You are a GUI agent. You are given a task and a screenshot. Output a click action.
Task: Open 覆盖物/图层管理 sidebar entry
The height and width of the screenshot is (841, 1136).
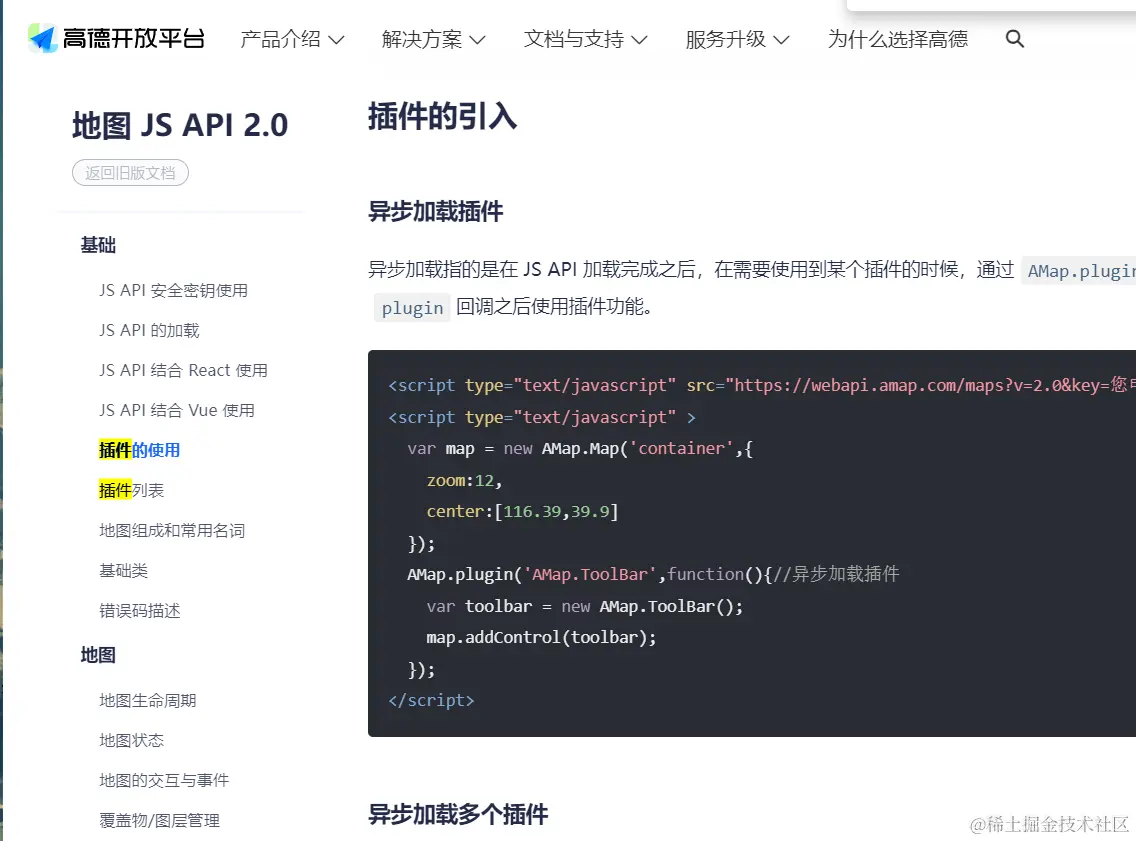pos(159,821)
